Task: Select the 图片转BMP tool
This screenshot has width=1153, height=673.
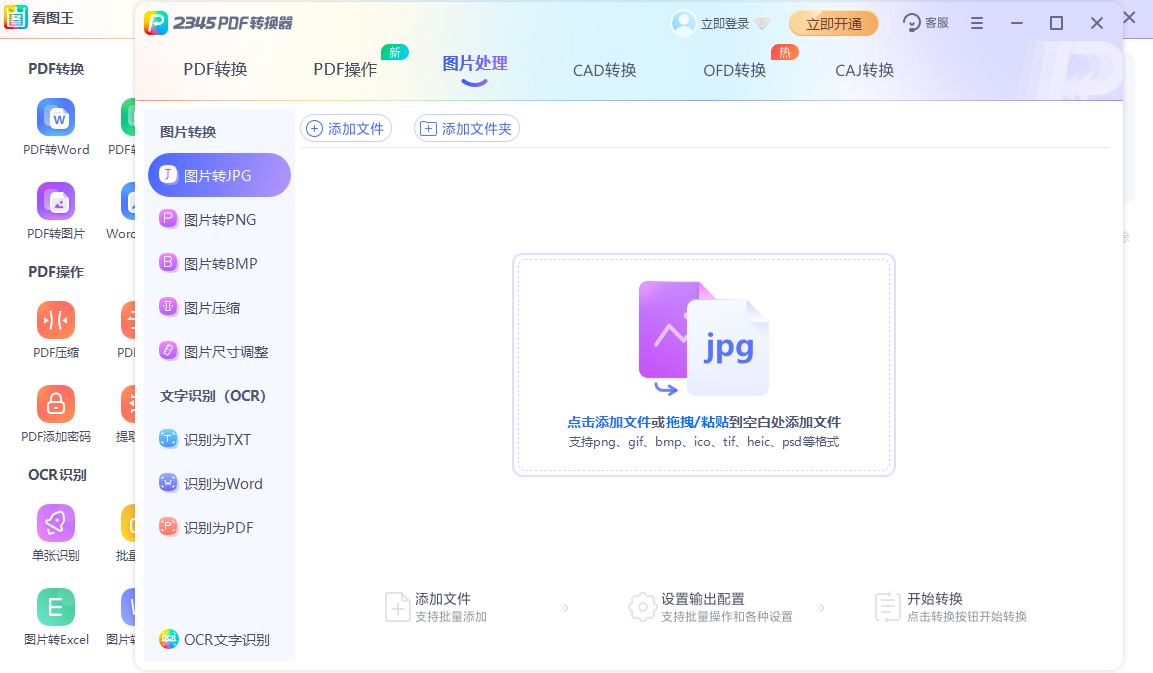Action: [x=218, y=263]
